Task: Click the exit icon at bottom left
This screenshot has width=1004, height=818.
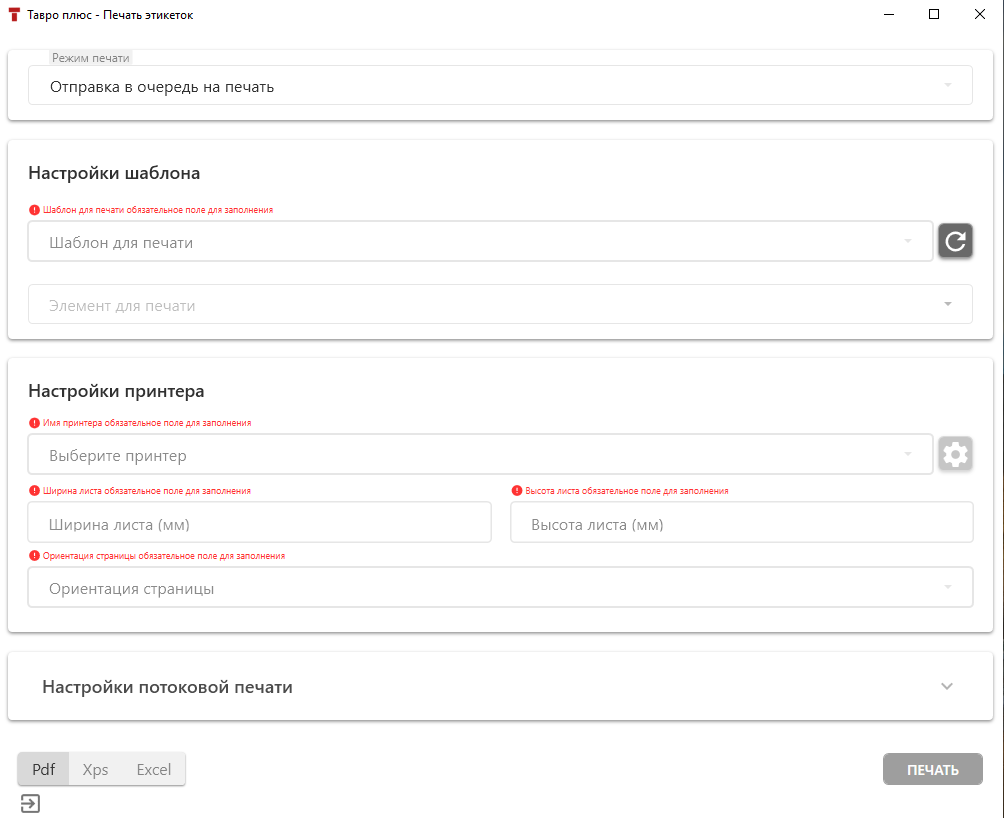Action: [x=30, y=803]
